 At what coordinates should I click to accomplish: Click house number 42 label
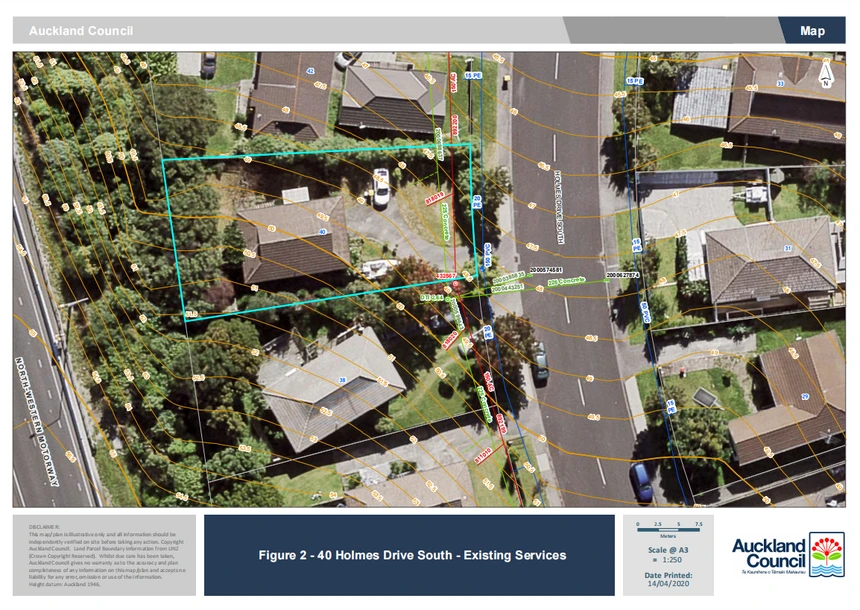coord(310,71)
